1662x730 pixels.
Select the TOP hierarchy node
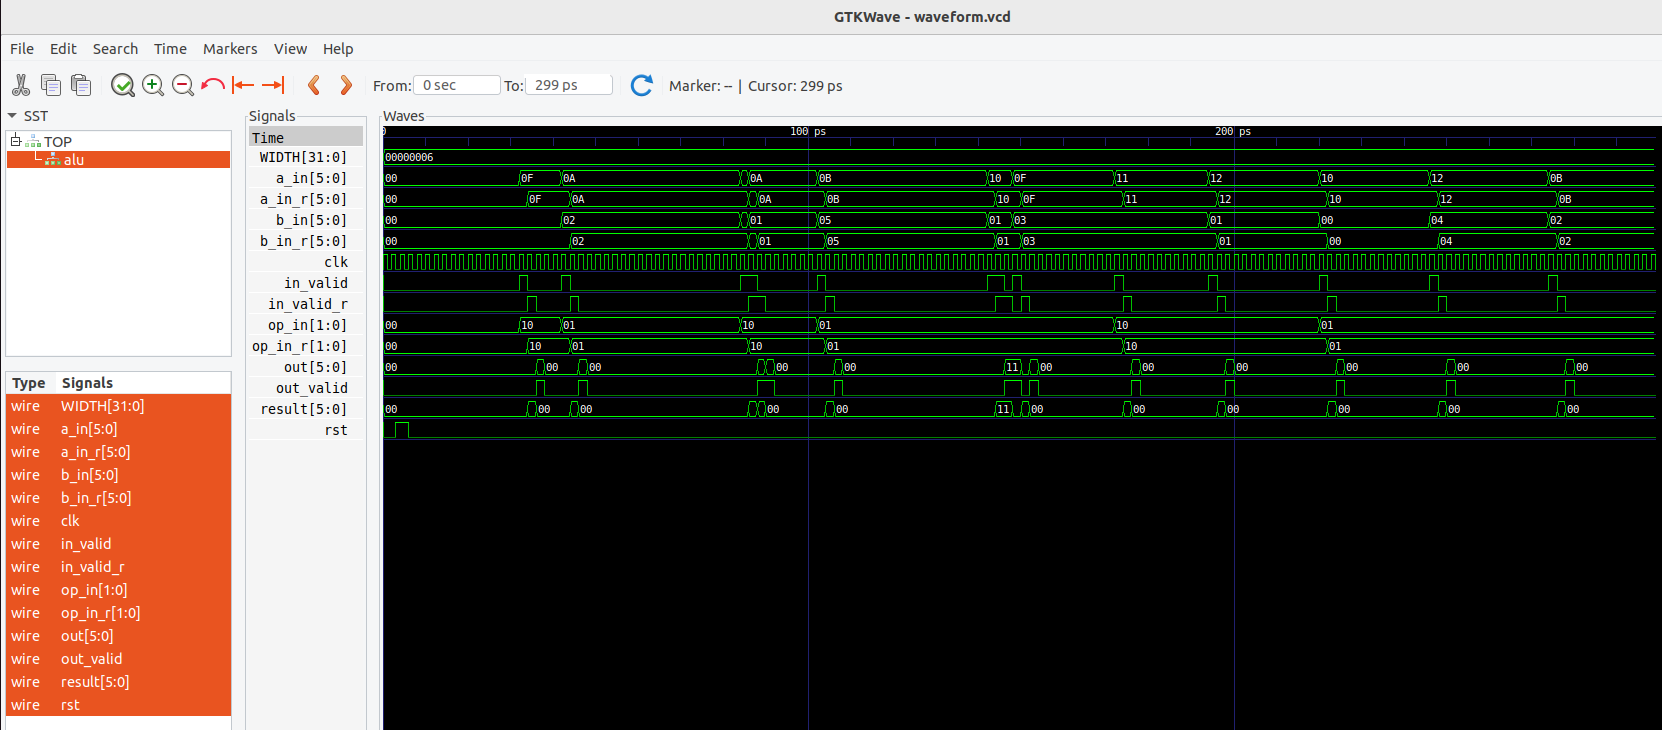(58, 142)
